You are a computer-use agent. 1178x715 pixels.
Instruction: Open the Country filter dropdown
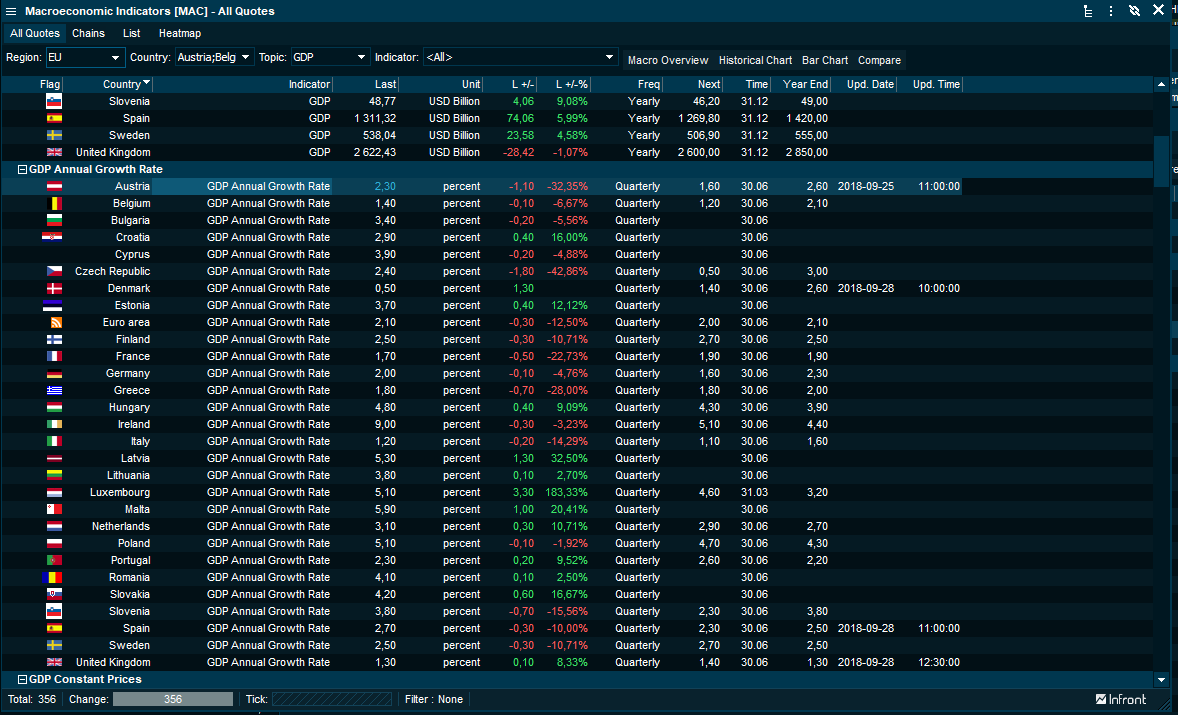click(x=215, y=57)
